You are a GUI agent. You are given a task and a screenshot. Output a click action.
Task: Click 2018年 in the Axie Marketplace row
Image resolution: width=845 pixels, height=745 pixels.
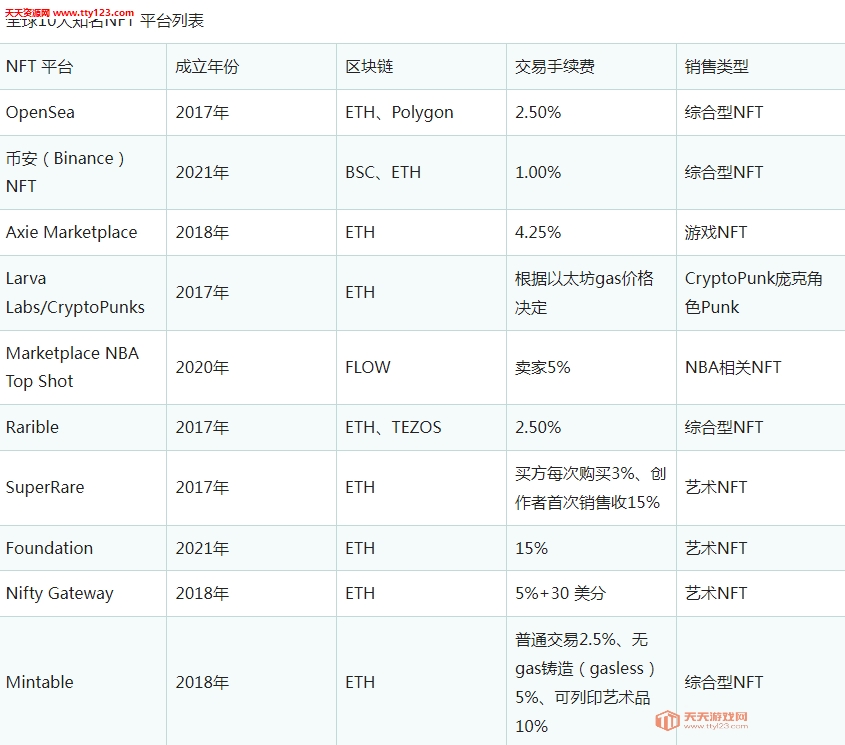[x=202, y=232]
